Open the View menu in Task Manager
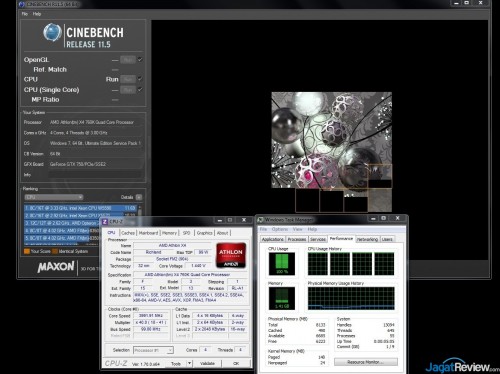 tap(298, 229)
